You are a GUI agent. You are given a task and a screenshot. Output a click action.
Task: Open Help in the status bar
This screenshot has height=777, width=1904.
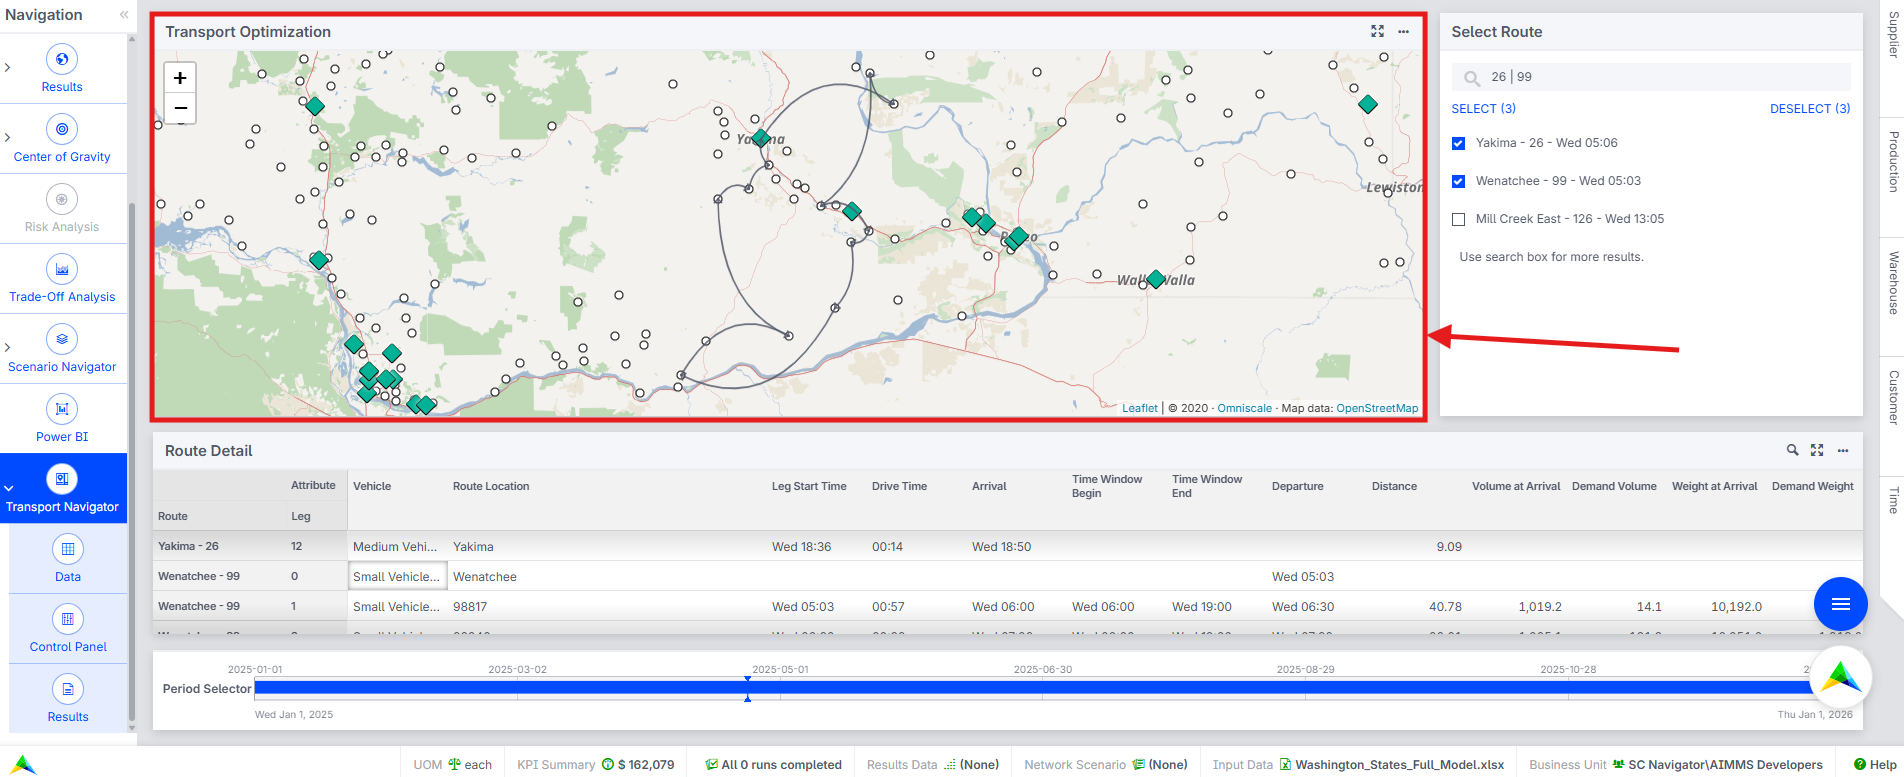1875,765
